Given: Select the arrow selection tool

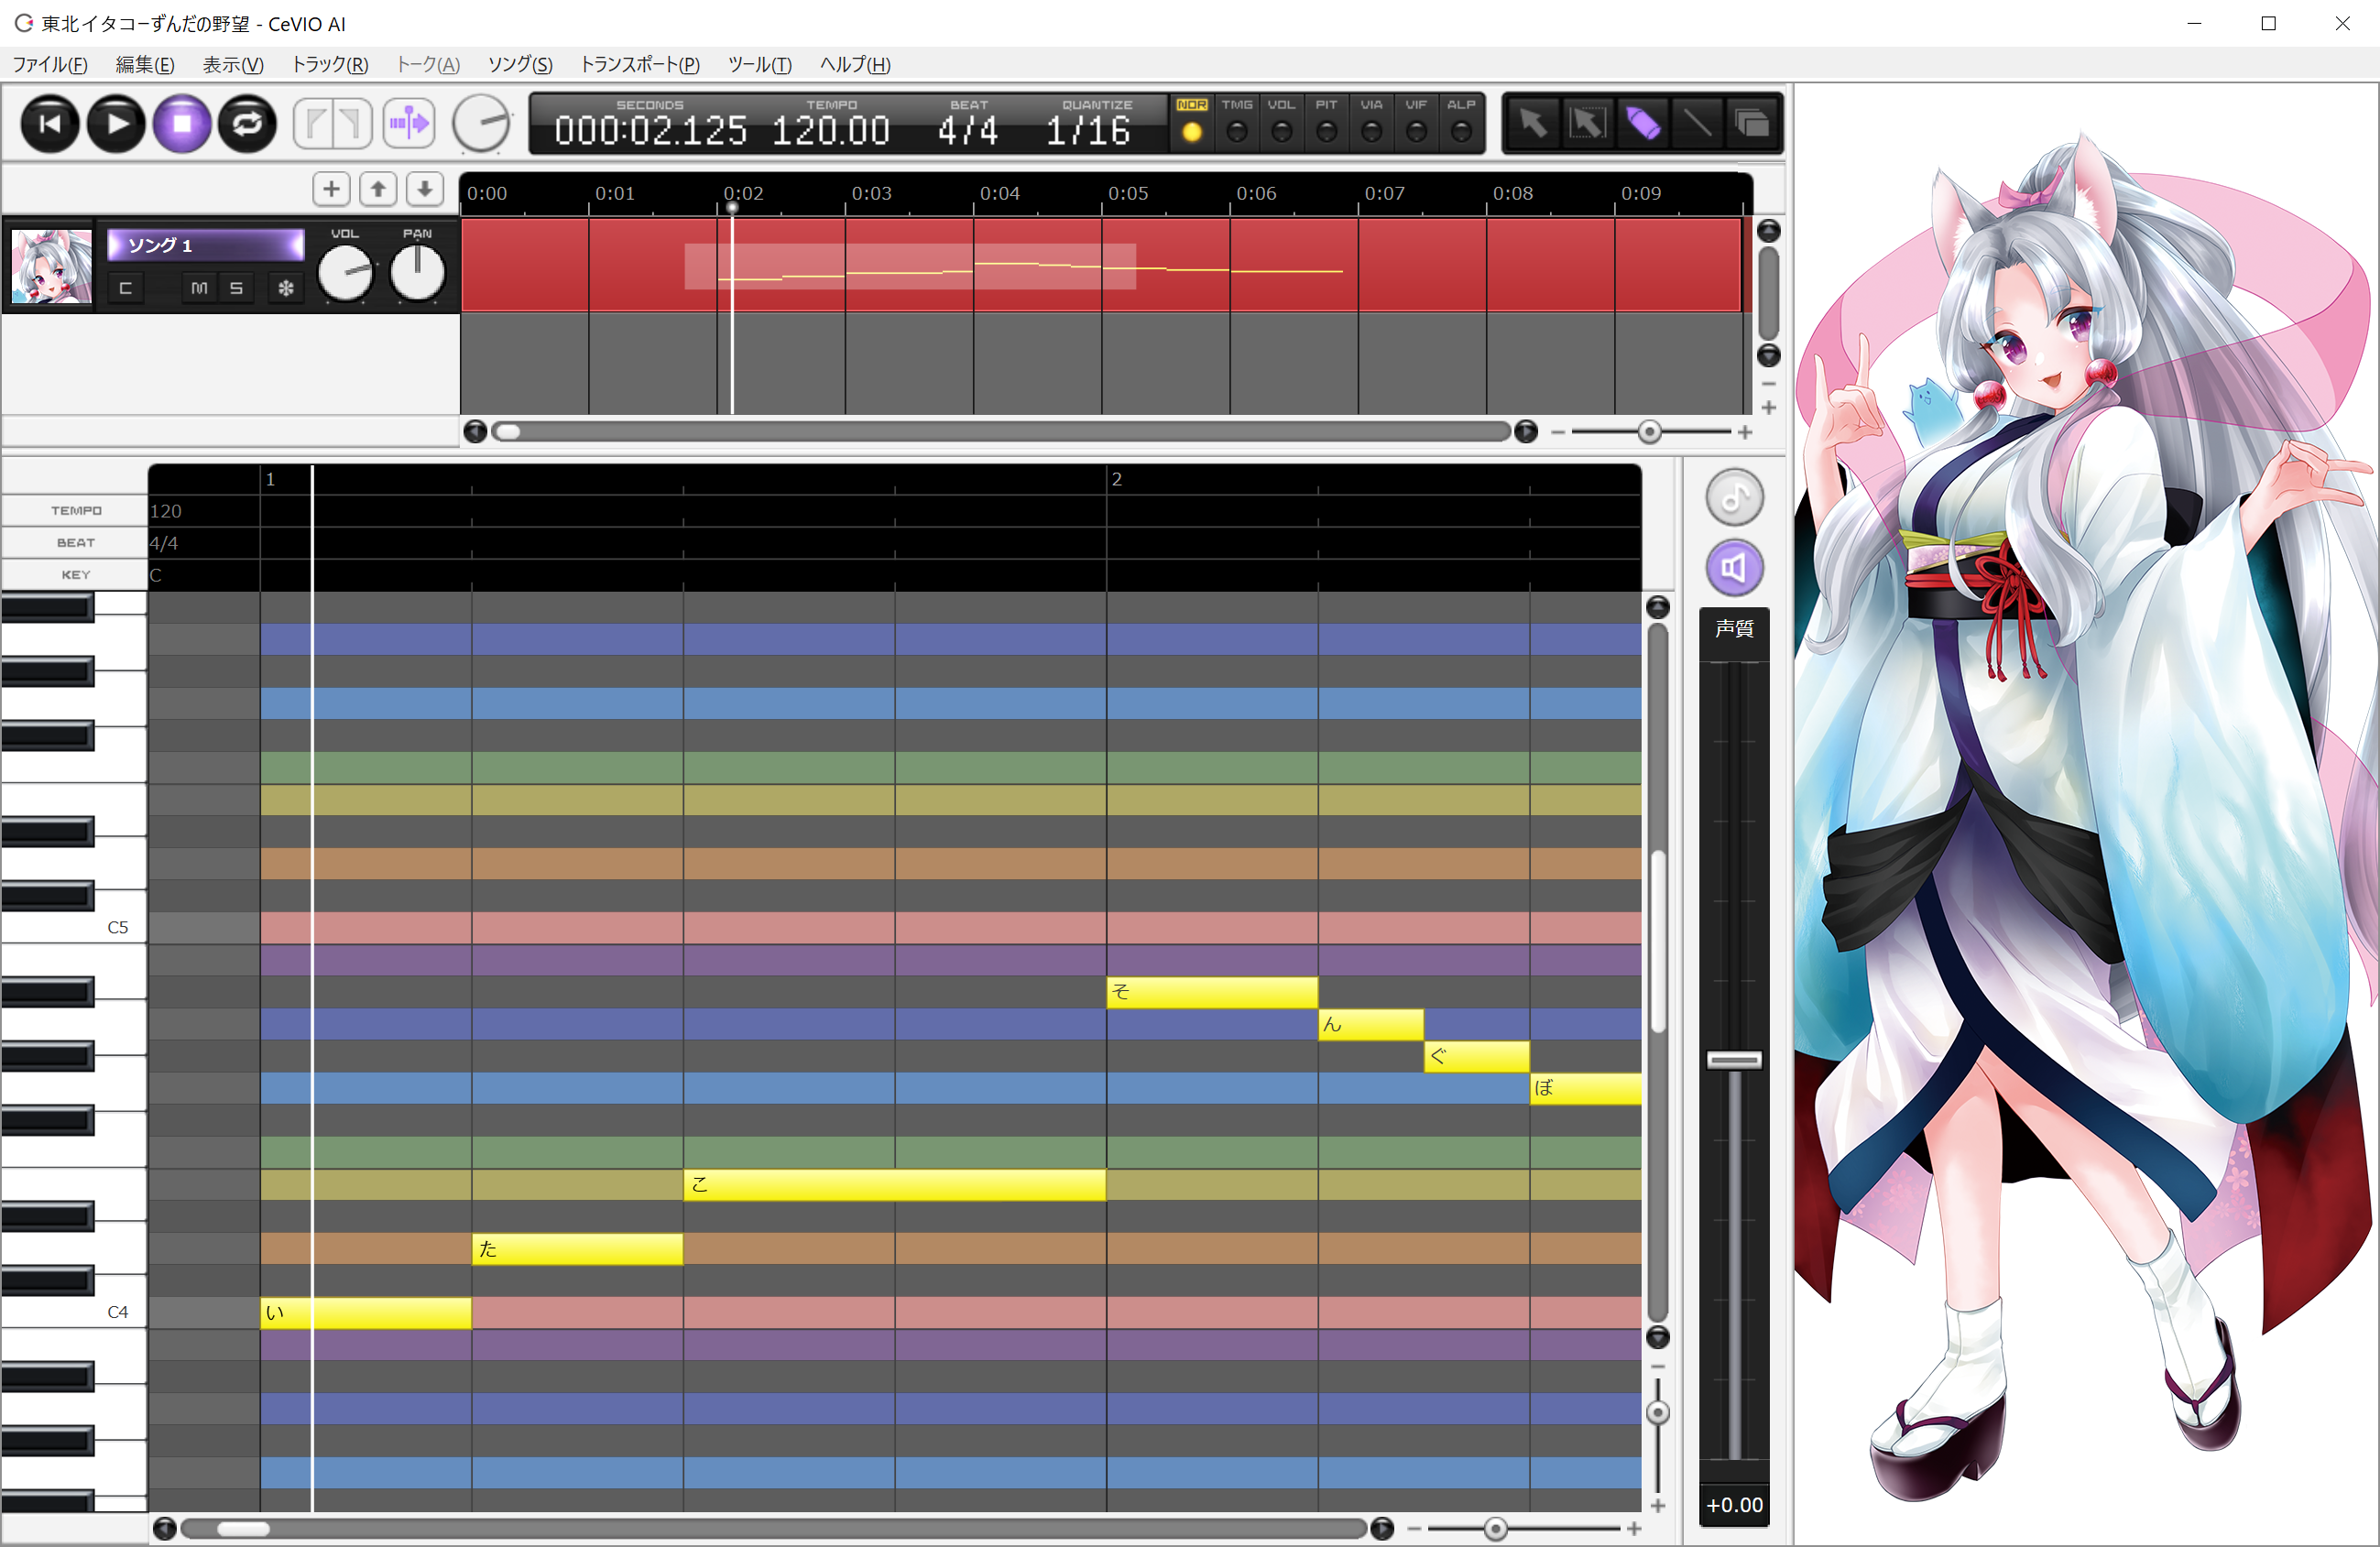Looking at the screenshot, I should pos(1533,124).
